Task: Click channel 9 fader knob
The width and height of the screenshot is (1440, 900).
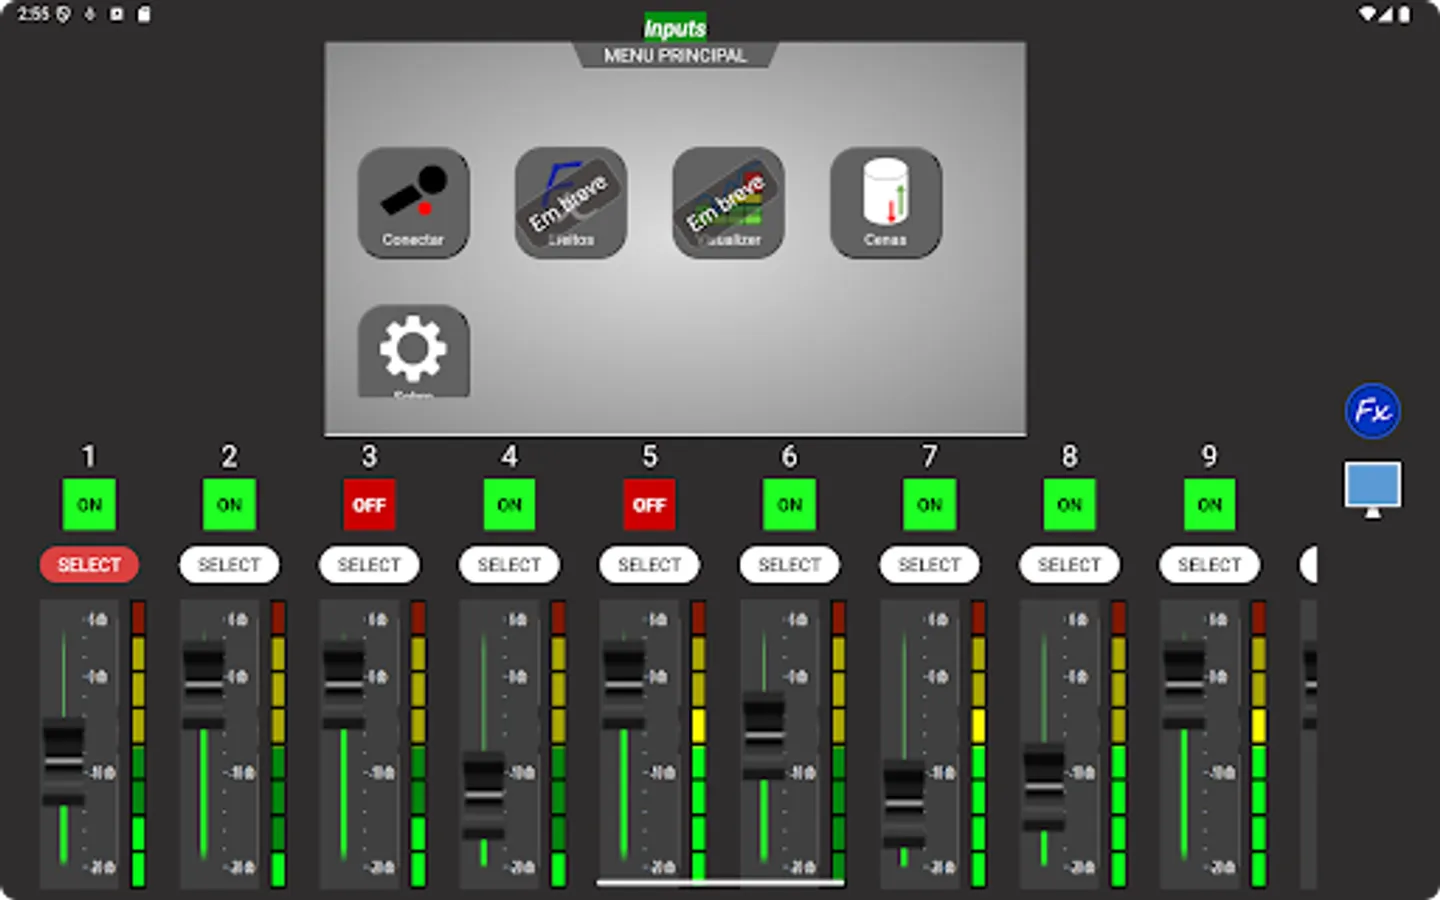Action: click(1183, 685)
